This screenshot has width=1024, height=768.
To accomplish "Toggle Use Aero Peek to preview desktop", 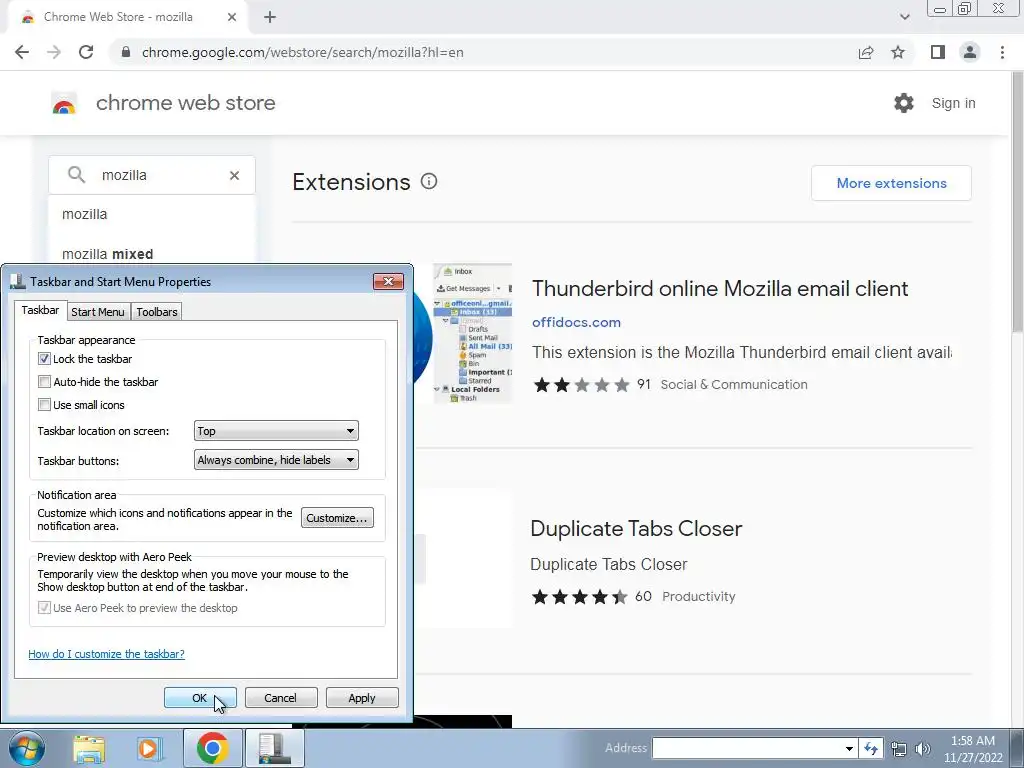I will click(44, 607).
